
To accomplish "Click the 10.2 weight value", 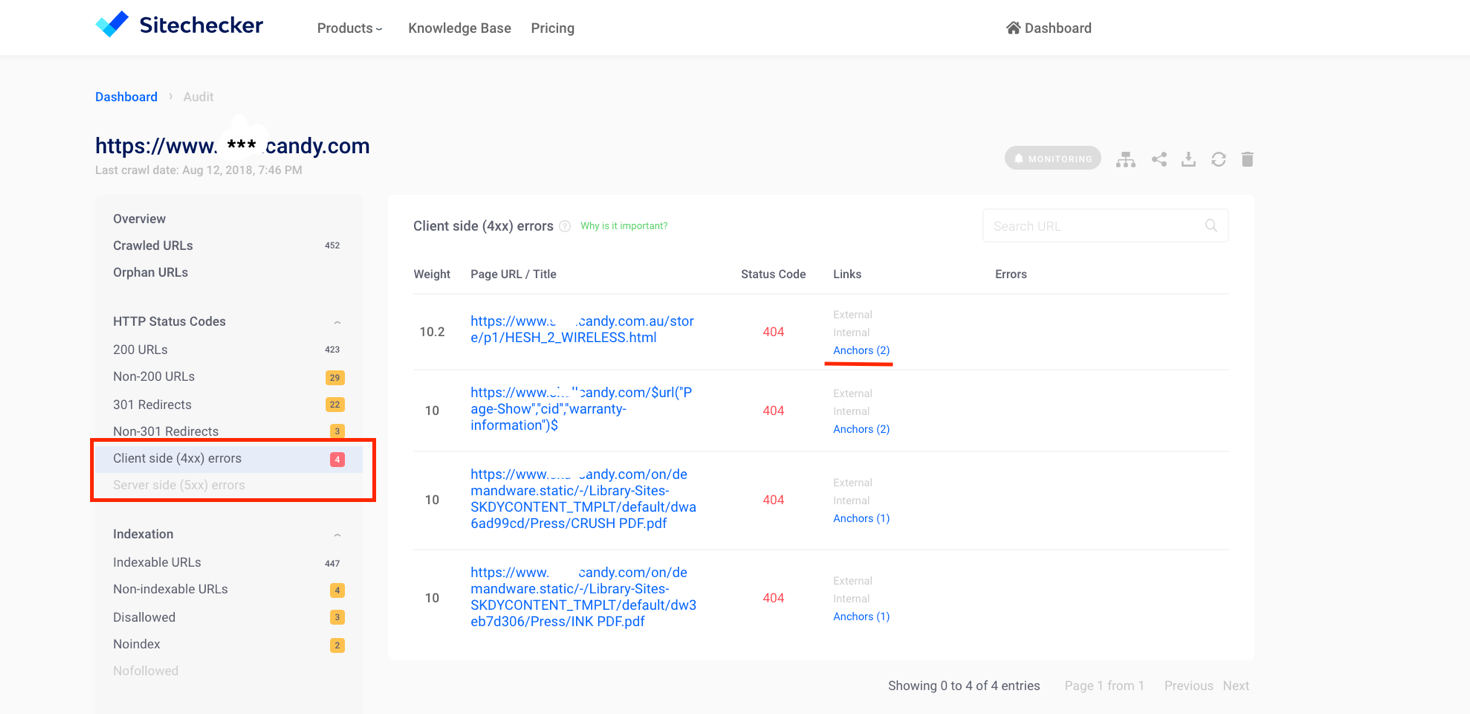I will click(x=432, y=332).
